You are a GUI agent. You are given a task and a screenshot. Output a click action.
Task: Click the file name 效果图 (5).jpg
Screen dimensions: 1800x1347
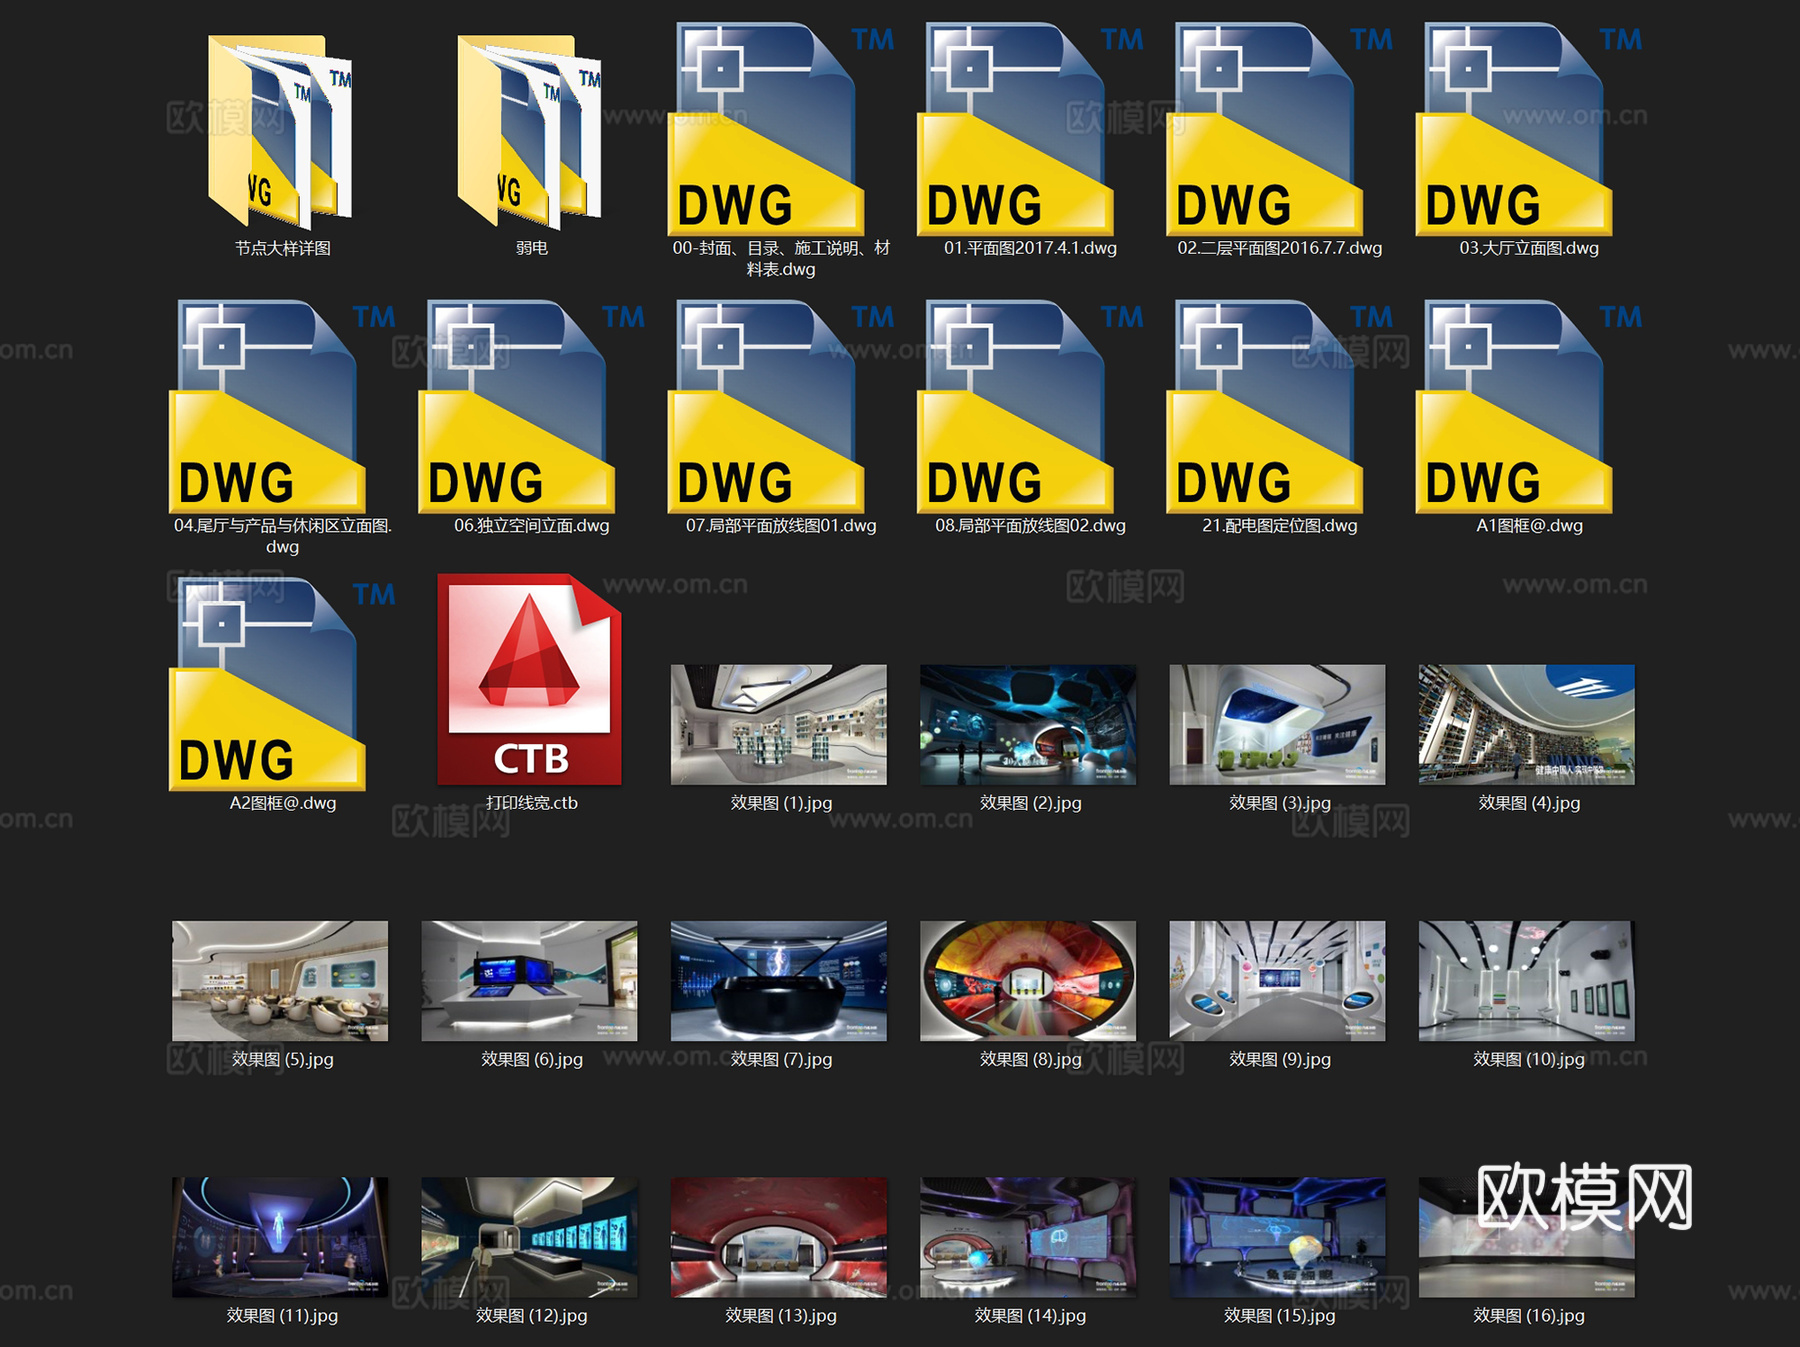282,1059
